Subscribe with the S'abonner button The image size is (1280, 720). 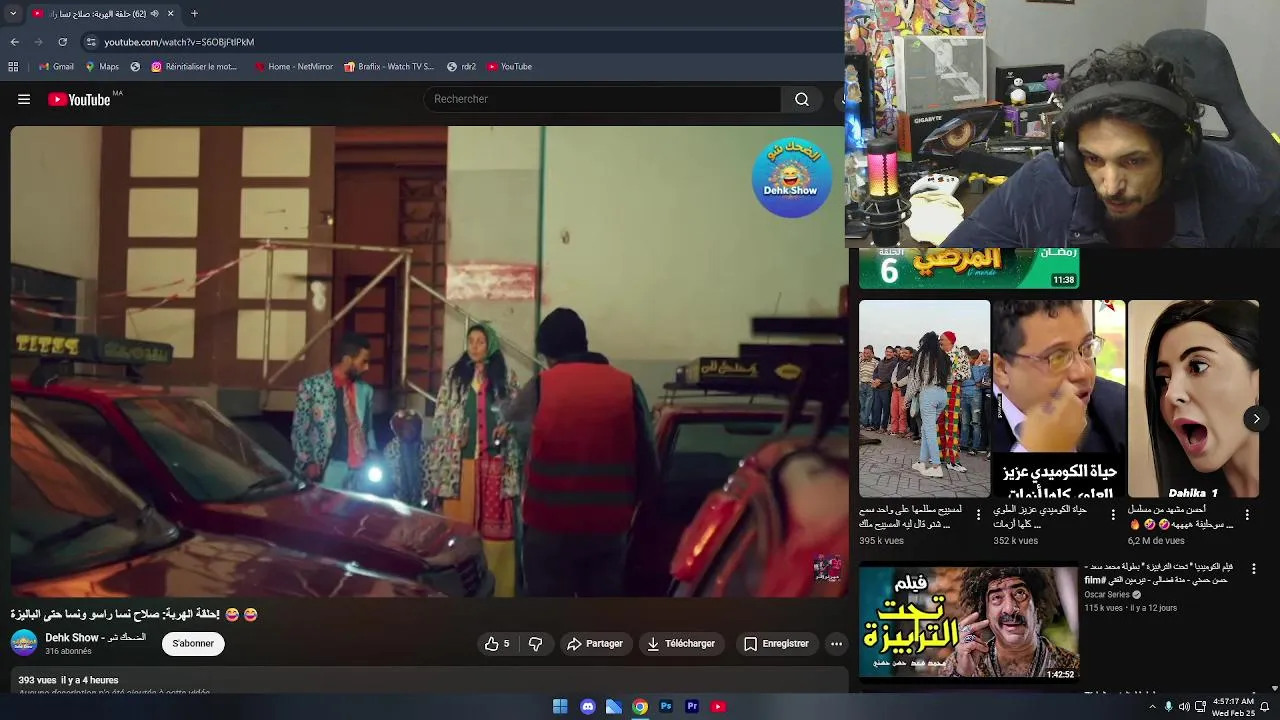pyautogui.click(x=193, y=644)
